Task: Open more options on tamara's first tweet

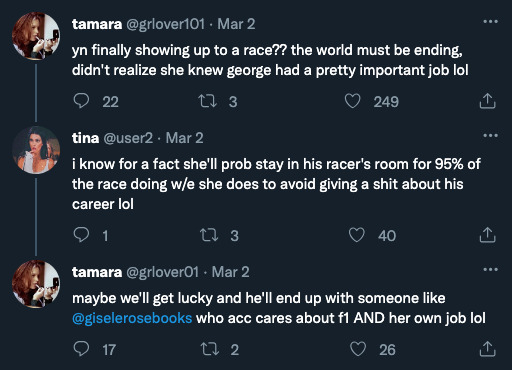Action: (x=490, y=22)
